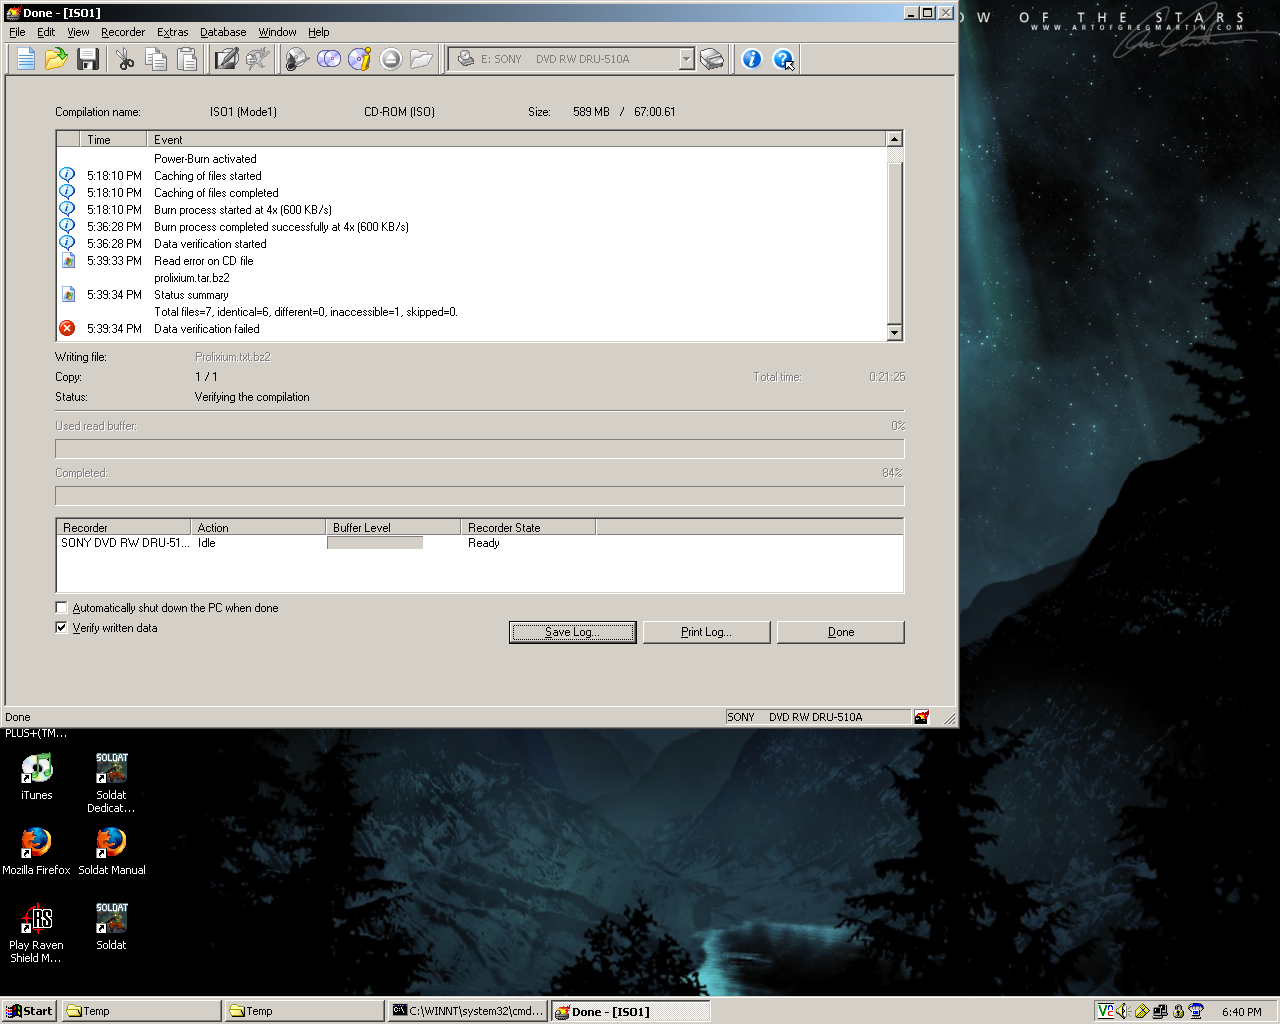
Task: Click the Burn disc toolbar icon
Action: (298, 59)
